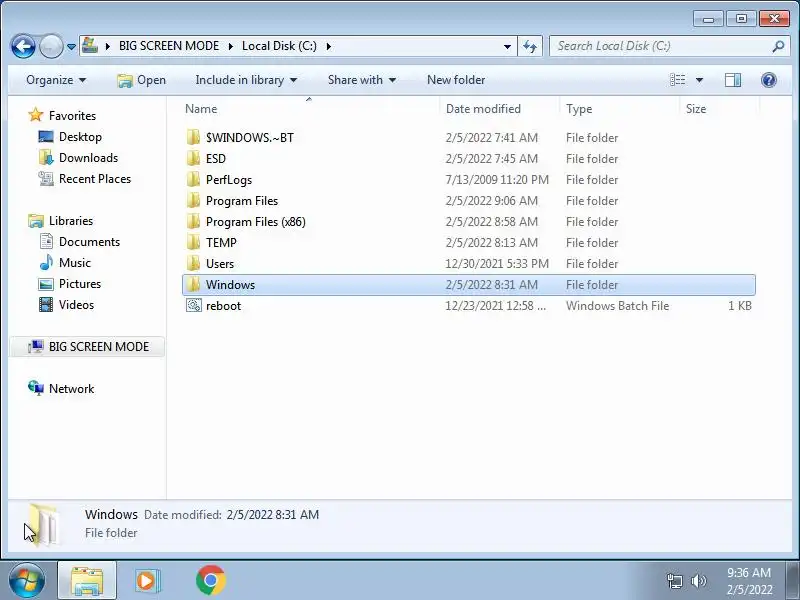This screenshot has height=600, width=800.
Task: Select the Program Files (x86) folder icon
Action: pyautogui.click(x=193, y=221)
